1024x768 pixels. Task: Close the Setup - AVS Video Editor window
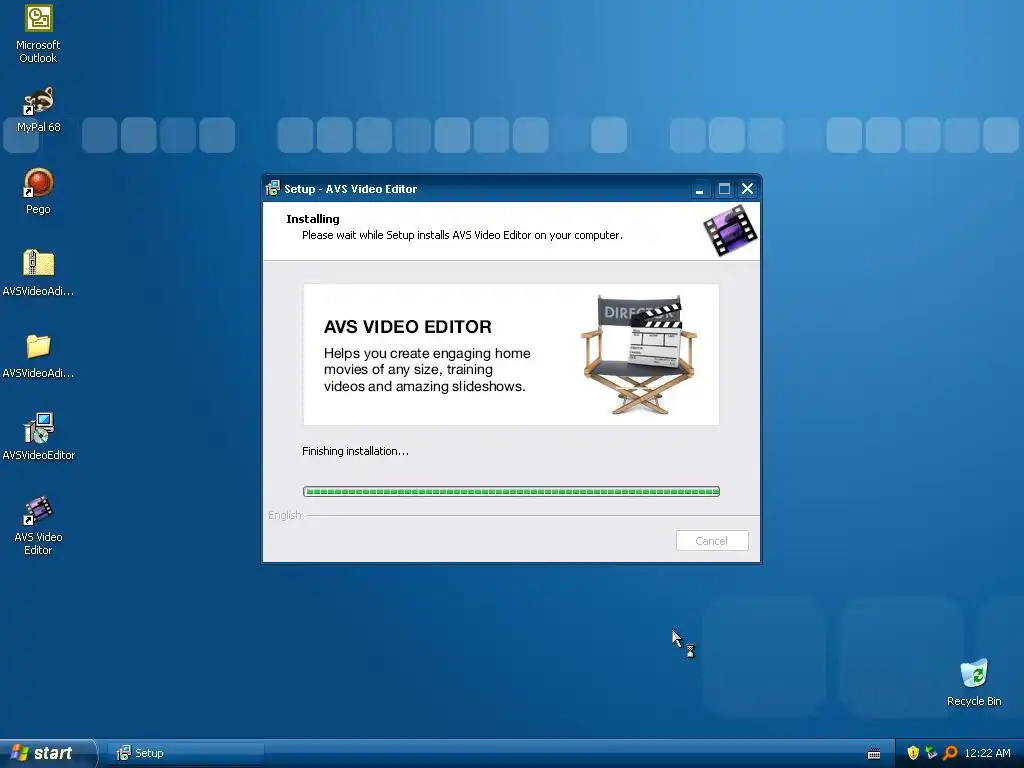748,189
